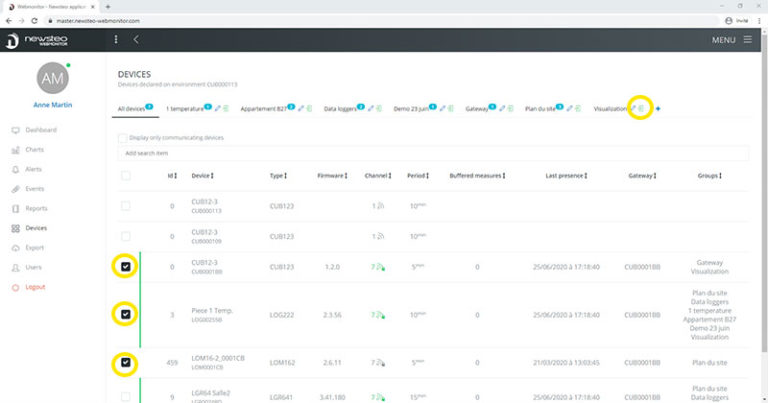This screenshot has width=768, height=403.
Task: Click the Newsteo Webmonitor logo
Action: 37,40
